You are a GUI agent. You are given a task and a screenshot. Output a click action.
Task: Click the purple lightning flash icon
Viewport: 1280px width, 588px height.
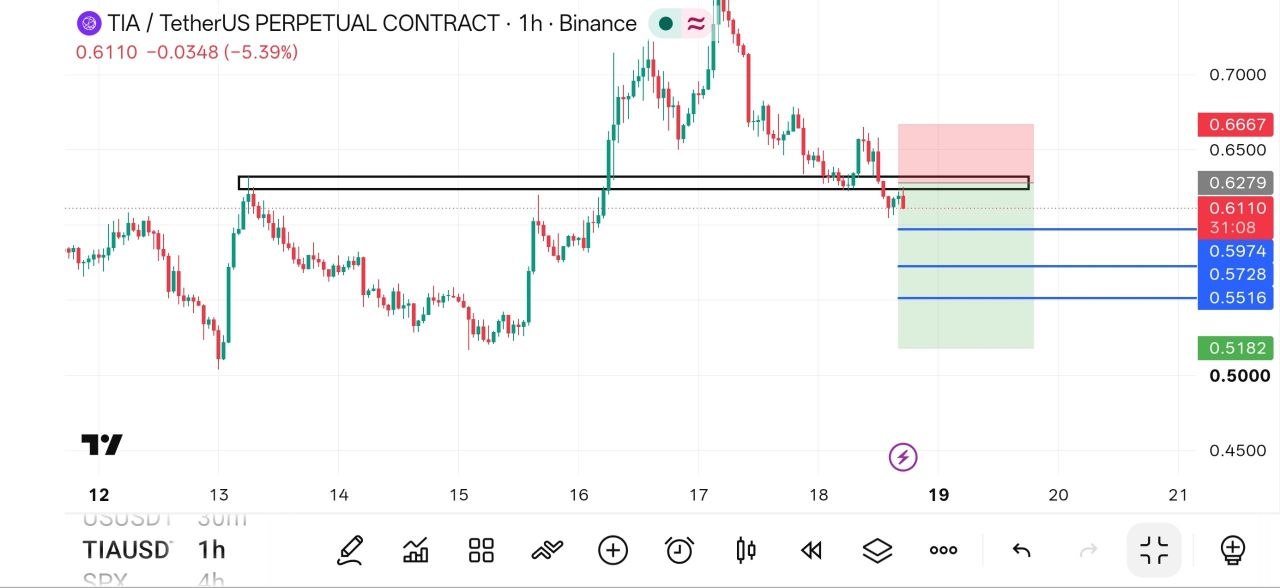click(903, 458)
